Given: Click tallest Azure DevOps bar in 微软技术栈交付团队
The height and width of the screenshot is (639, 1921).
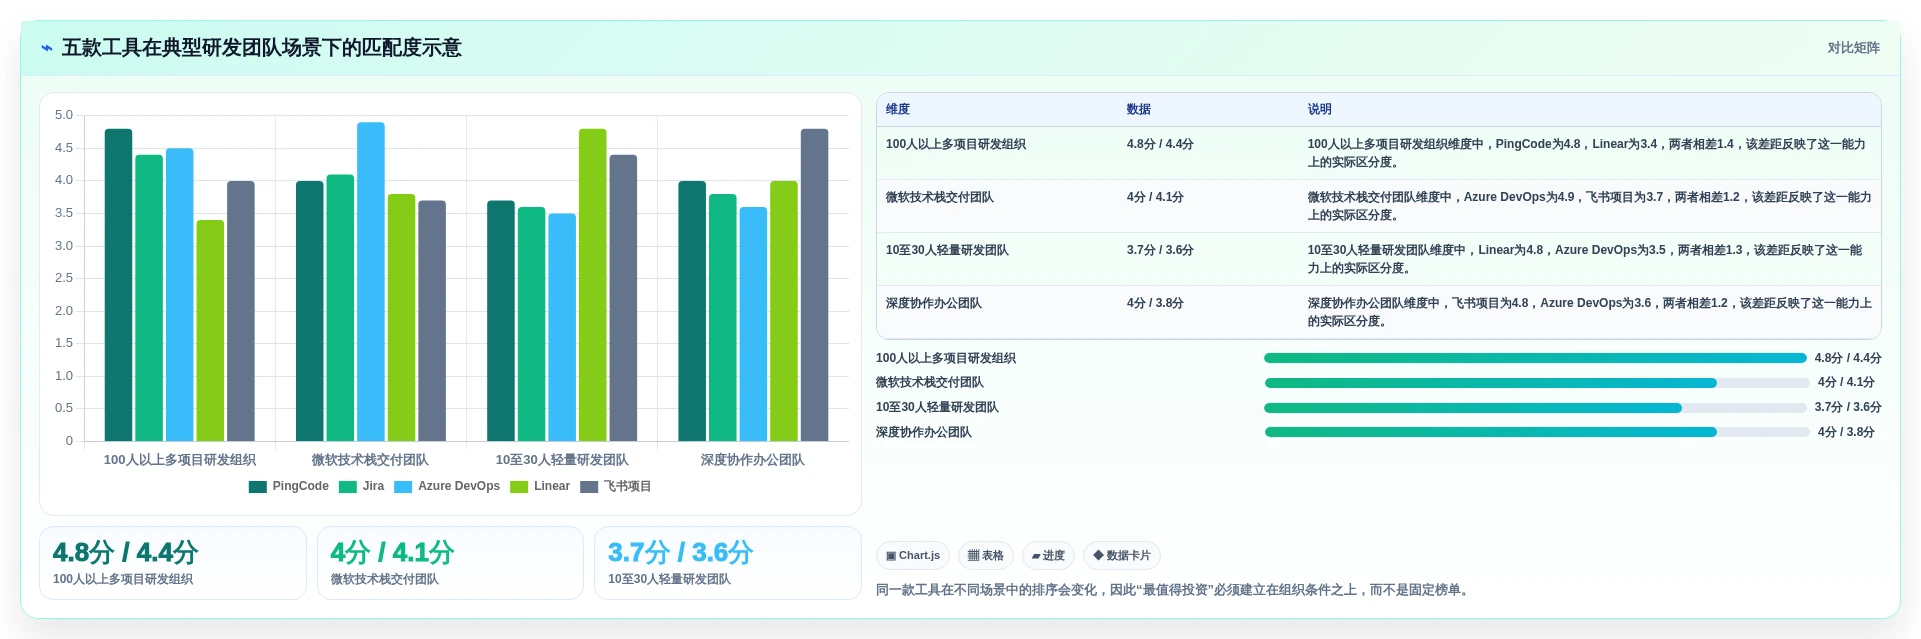Looking at the screenshot, I should coord(371,282).
